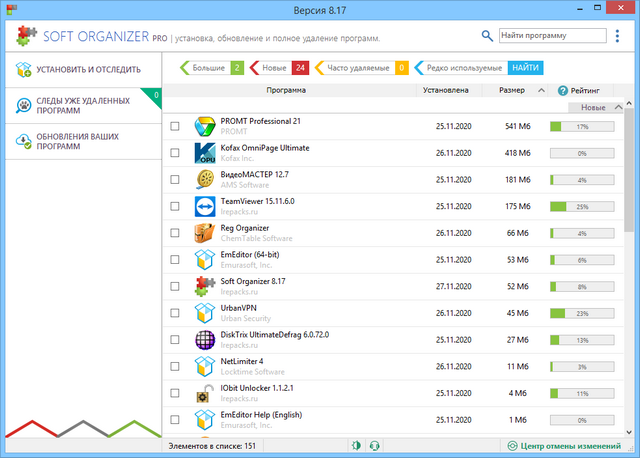
Task: Select the NetLimiter 4 checkbox
Action: 175,366
